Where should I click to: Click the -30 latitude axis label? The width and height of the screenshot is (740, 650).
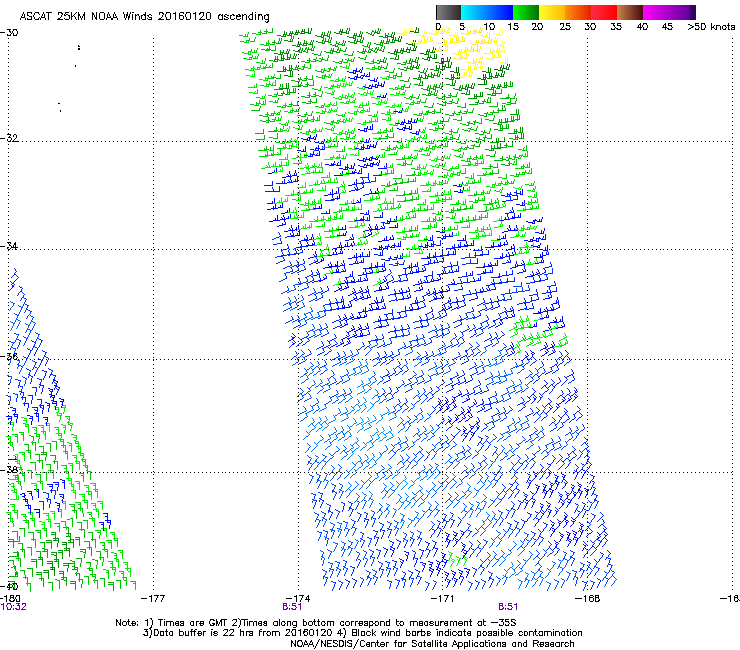(x=9, y=33)
